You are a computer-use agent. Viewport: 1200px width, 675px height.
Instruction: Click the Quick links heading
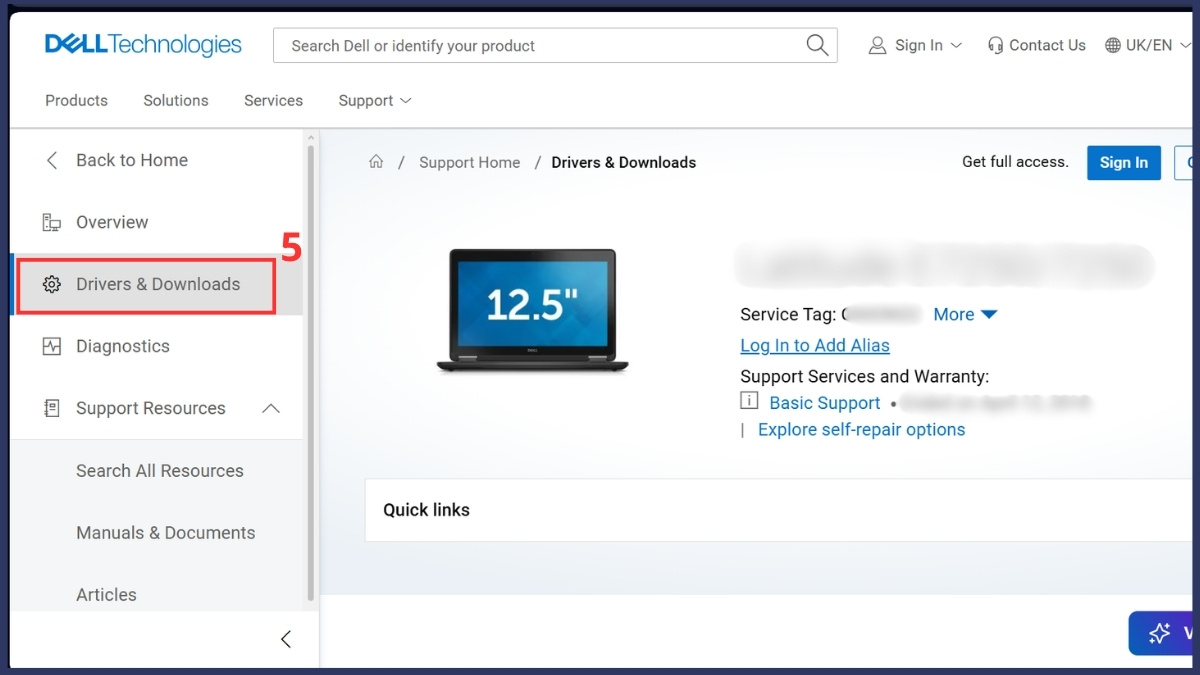click(x=426, y=510)
